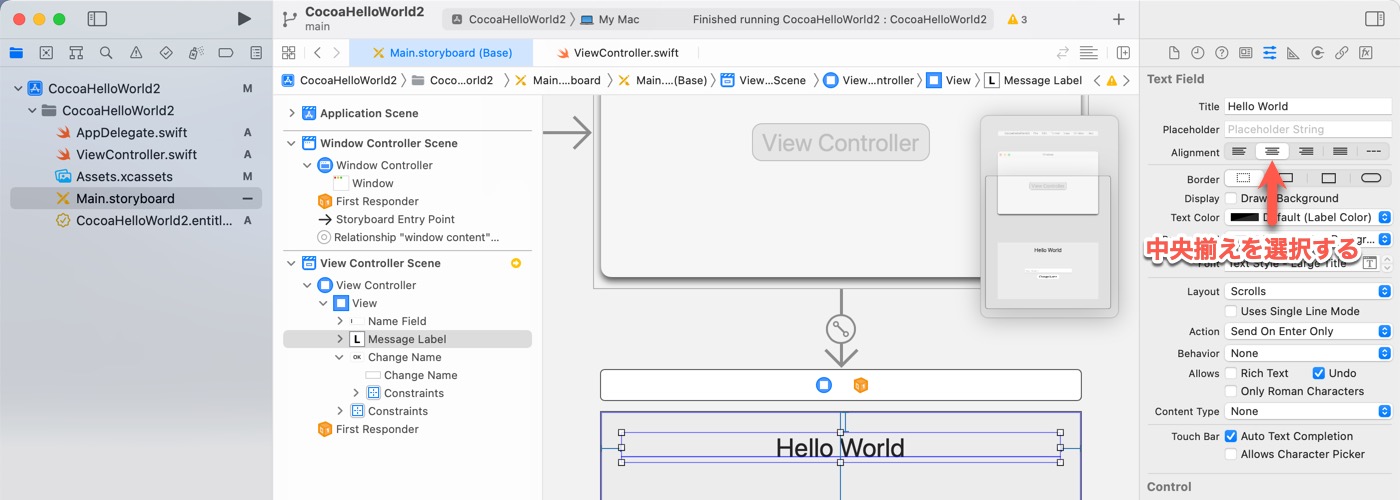
Task: Disable Auto Text Completion
Action: point(1231,436)
